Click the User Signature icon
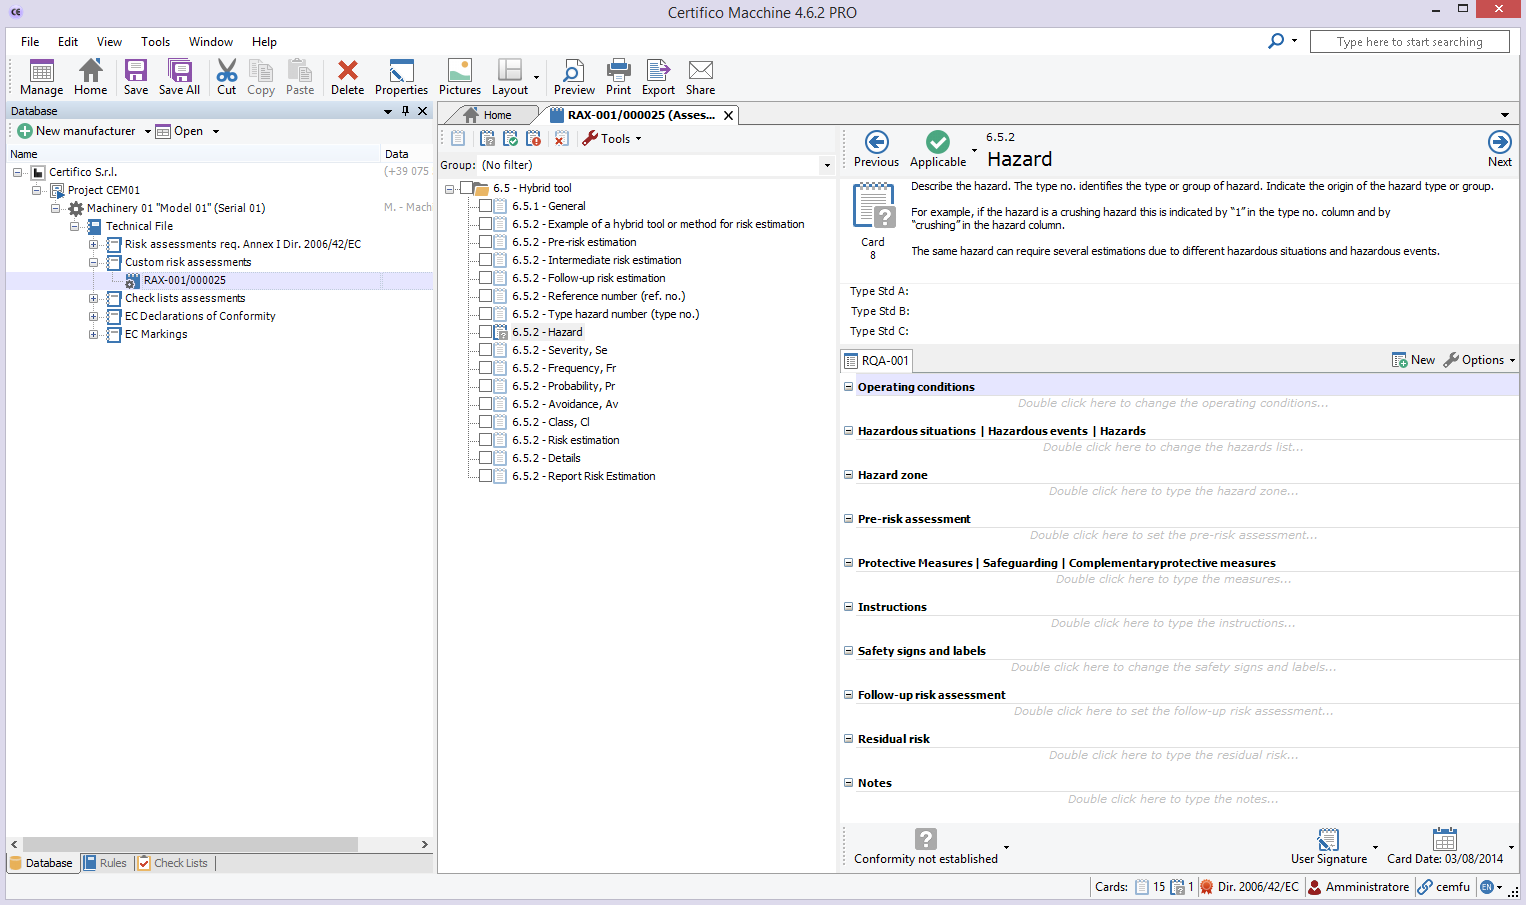The image size is (1526, 905). (x=1328, y=839)
